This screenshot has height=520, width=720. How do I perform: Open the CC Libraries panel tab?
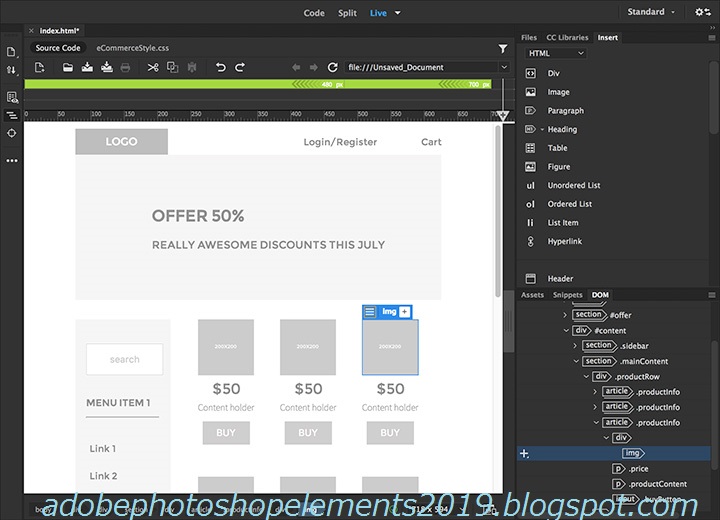point(567,38)
